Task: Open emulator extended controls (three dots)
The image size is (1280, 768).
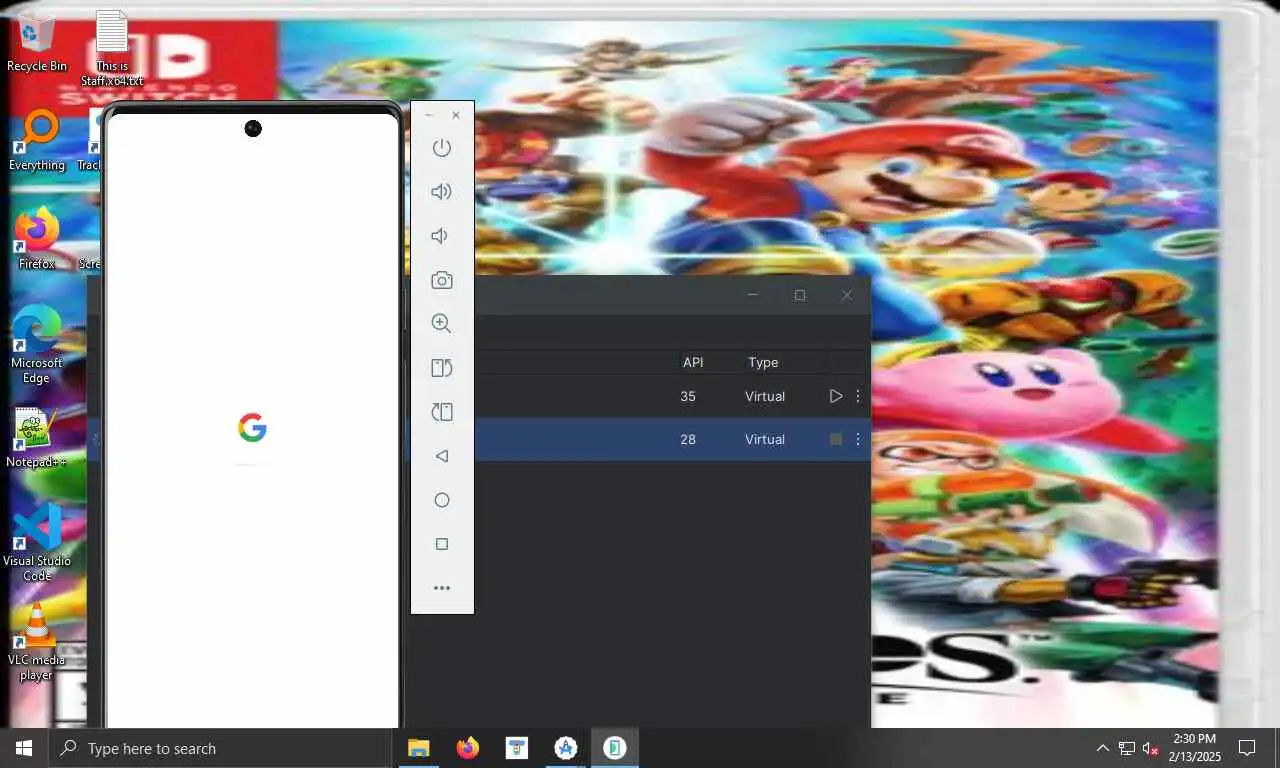Action: (x=442, y=588)
